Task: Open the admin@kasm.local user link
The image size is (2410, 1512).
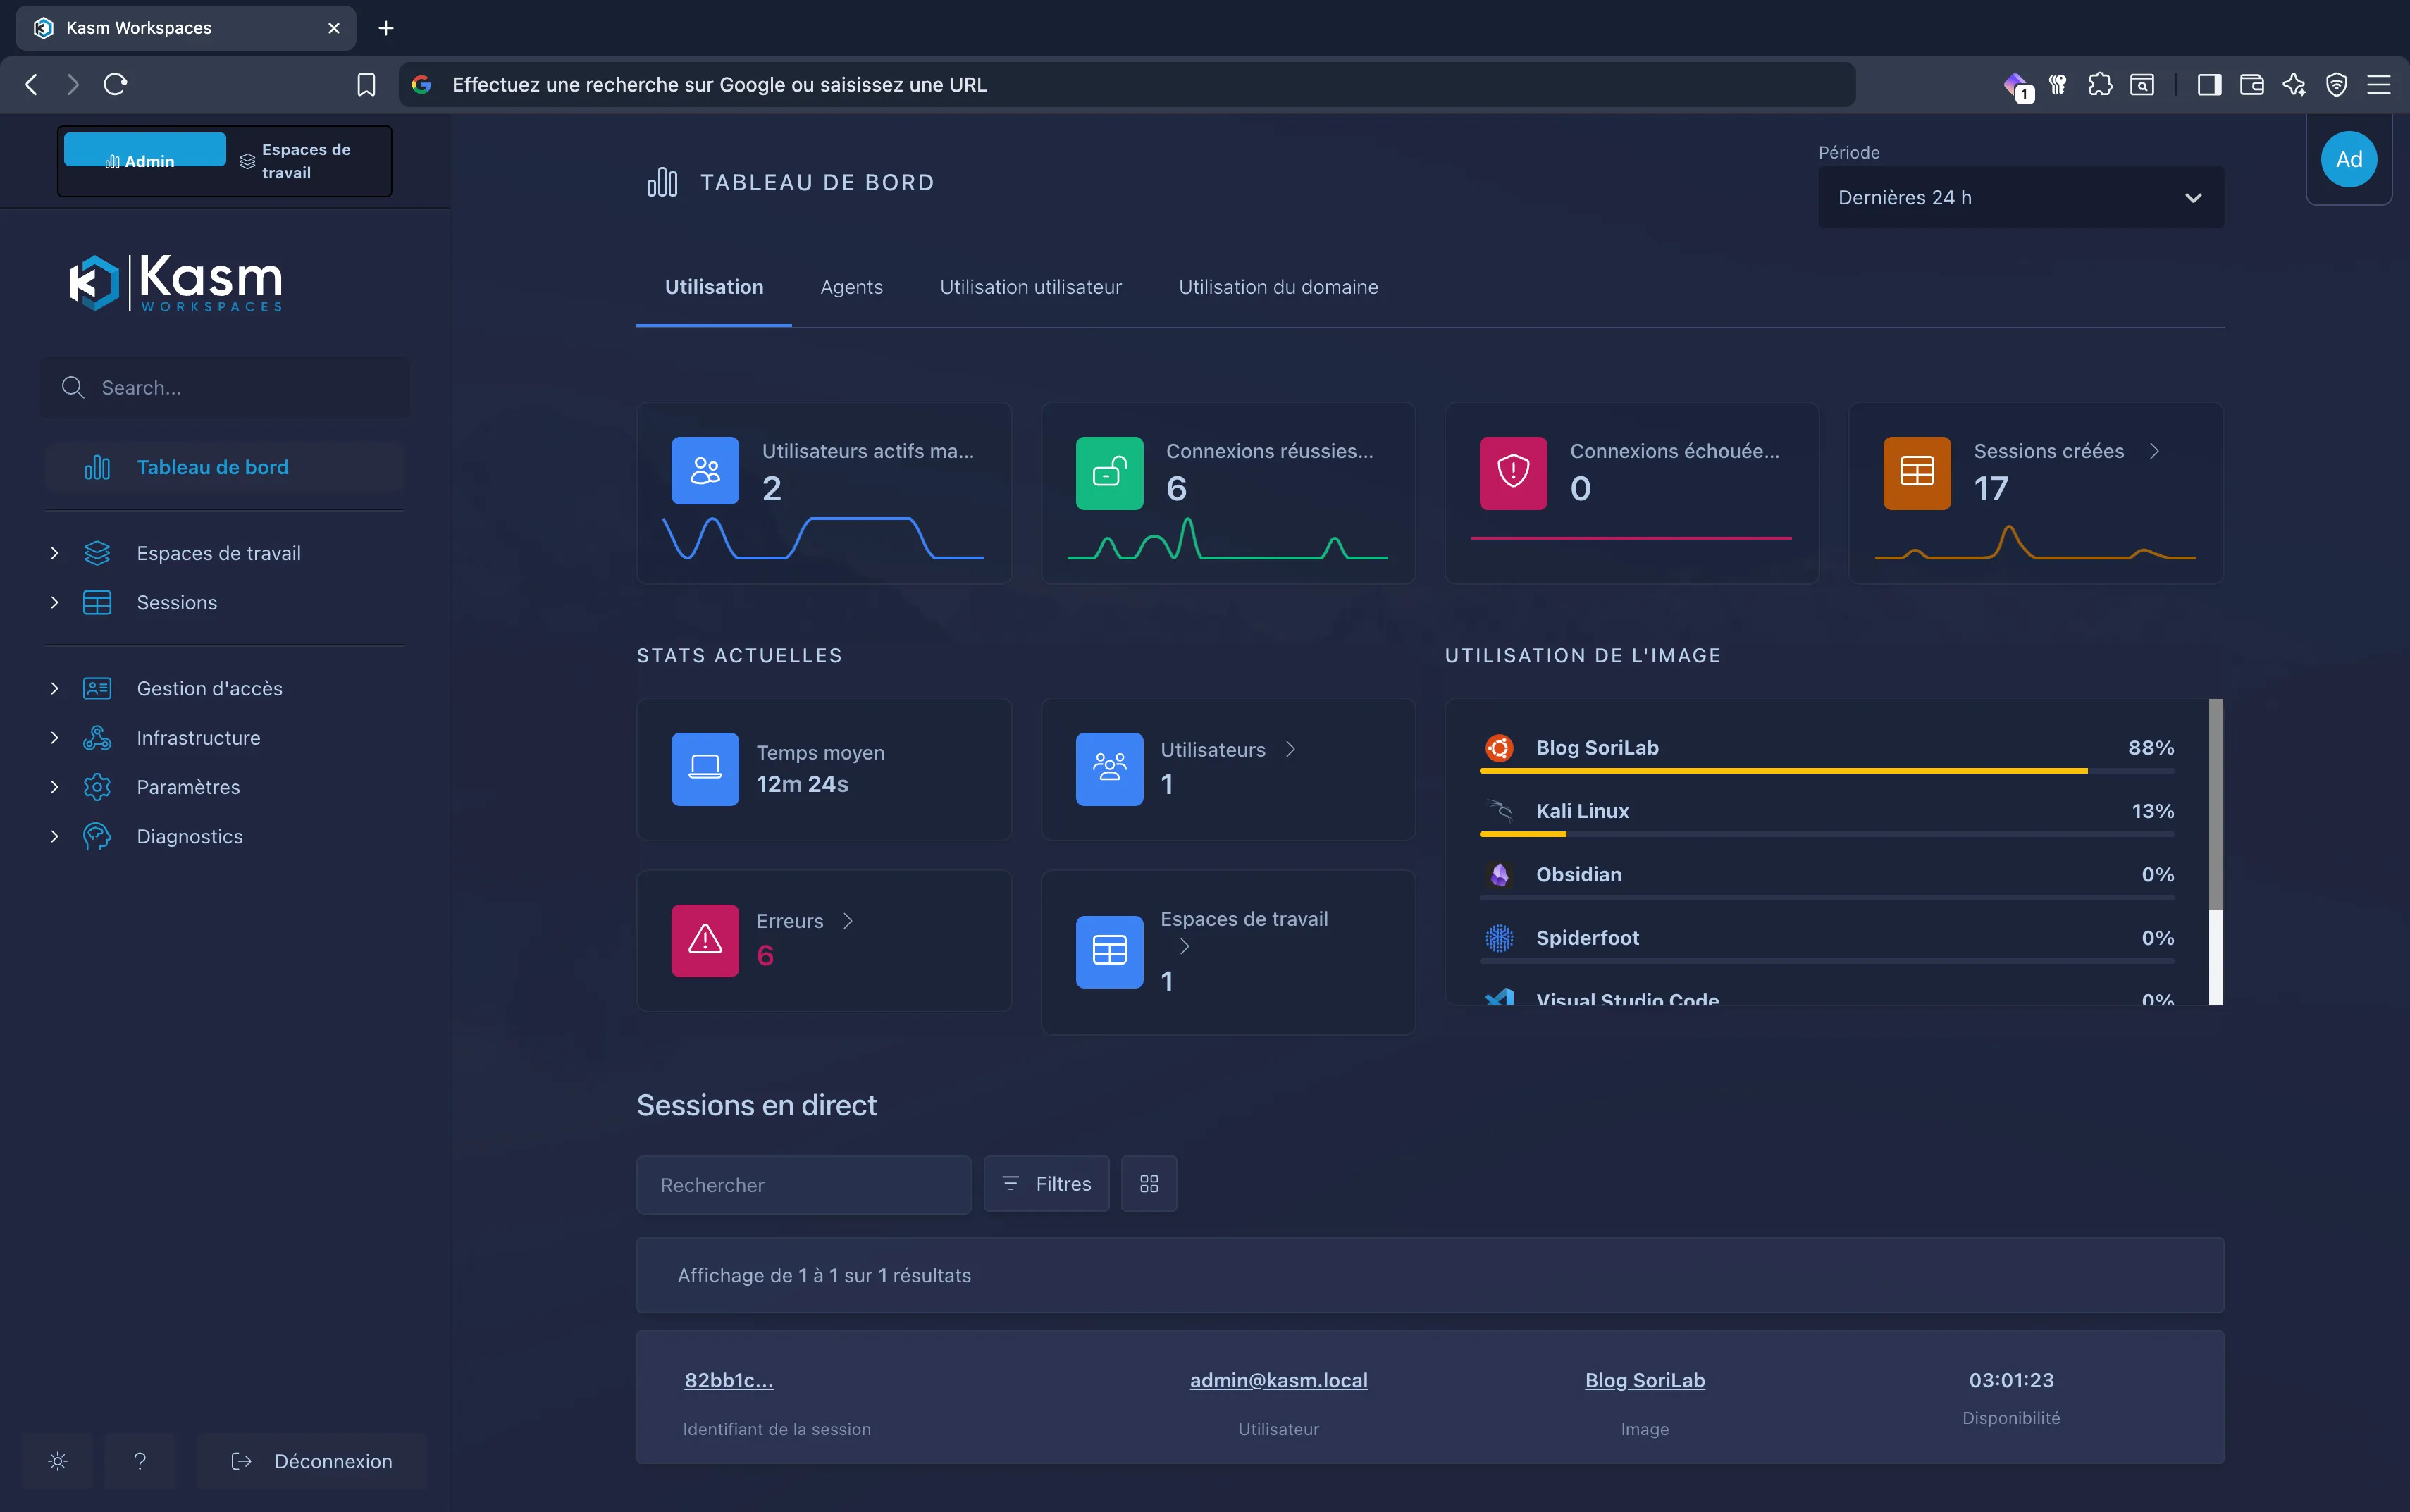Action: pyautogui.click(x=1278, y=1380)
